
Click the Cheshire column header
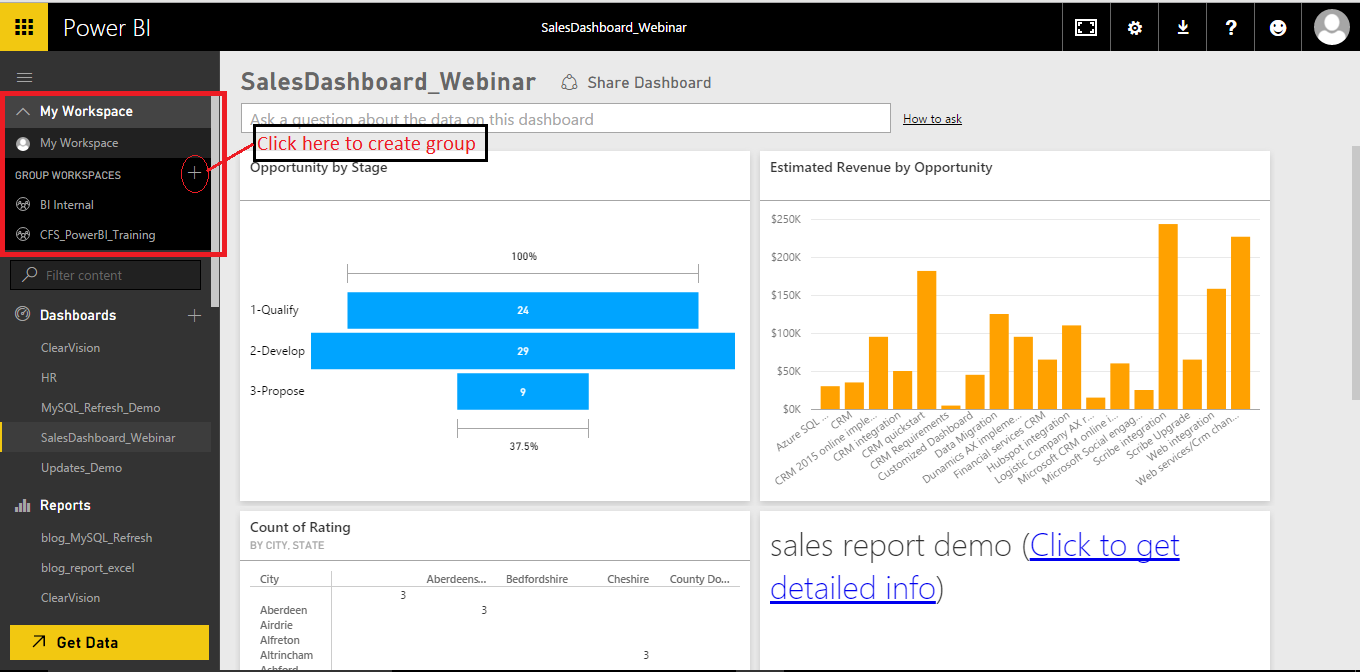click(628, 579)
